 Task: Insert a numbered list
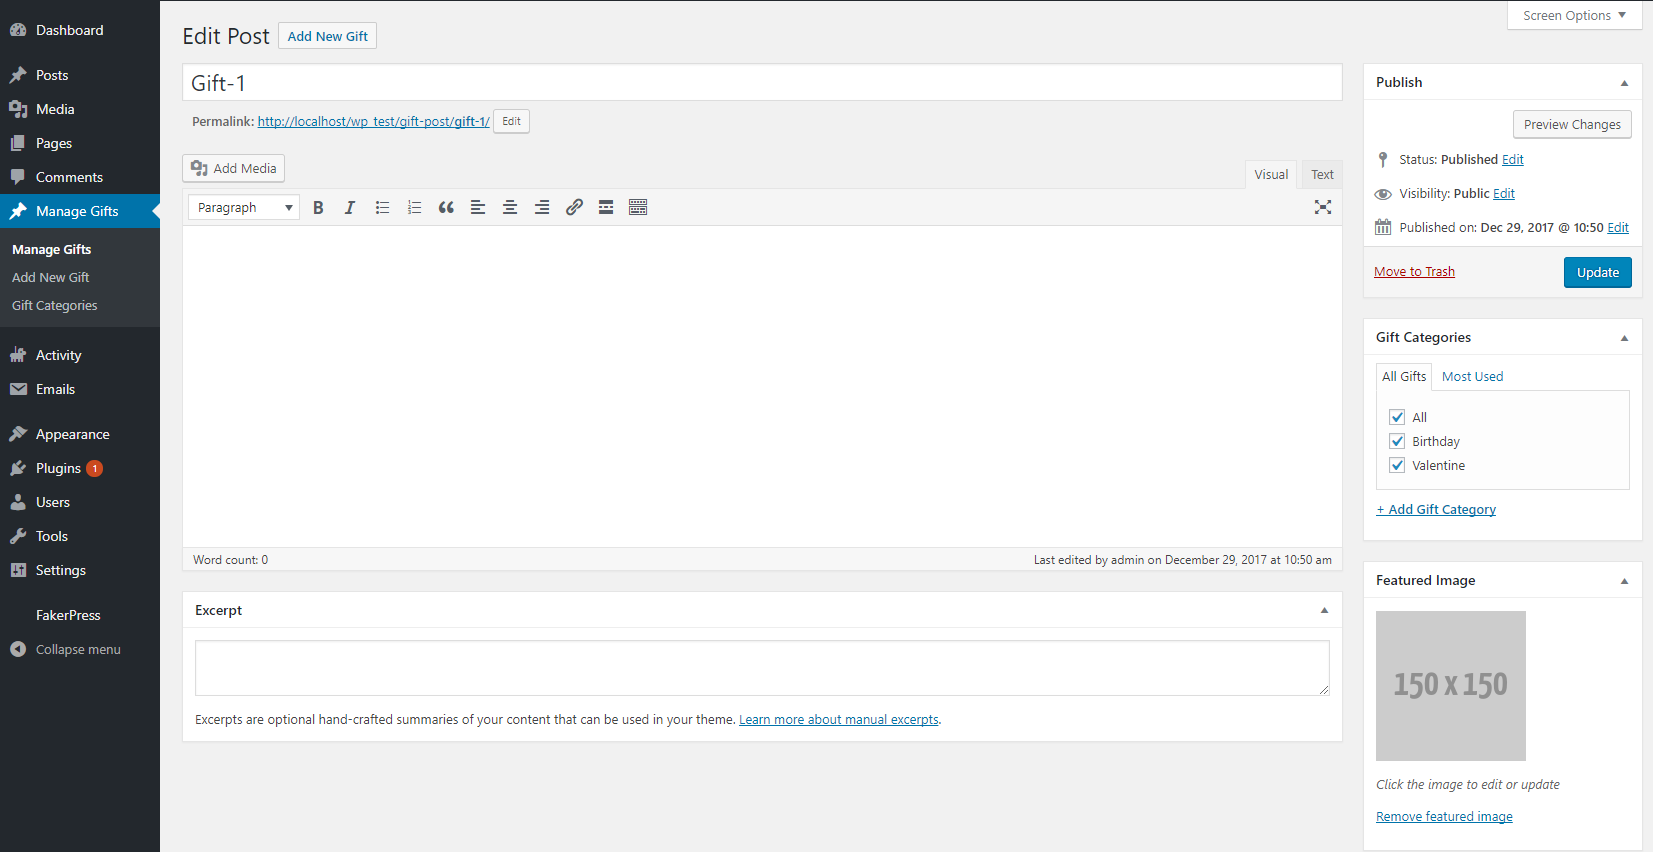pos(414,207)
